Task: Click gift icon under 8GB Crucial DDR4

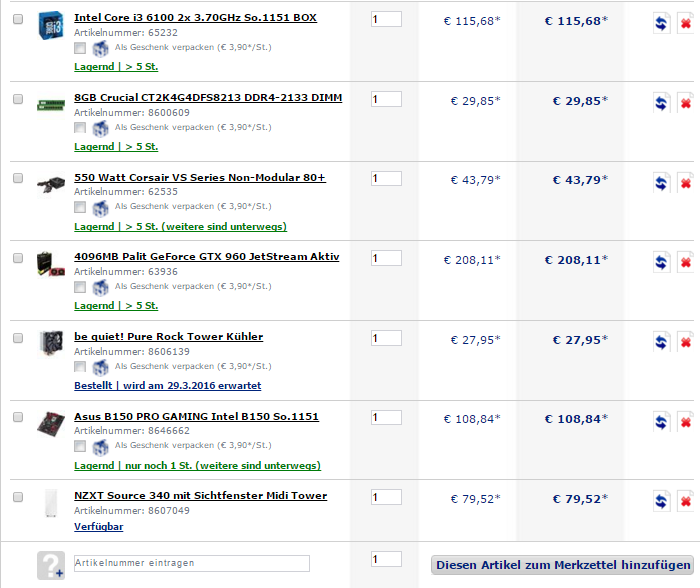Action: point(100,128)
